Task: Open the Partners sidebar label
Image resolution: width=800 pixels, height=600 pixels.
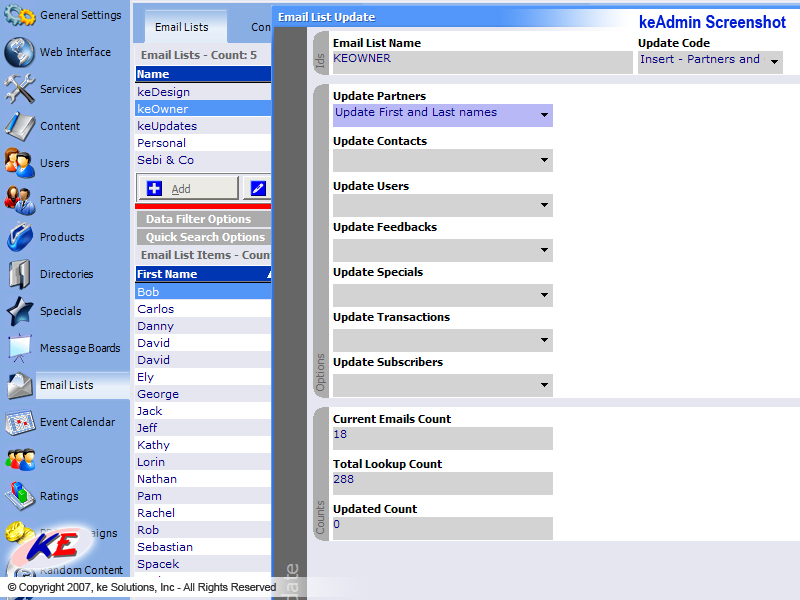Action: click(60, 200)
